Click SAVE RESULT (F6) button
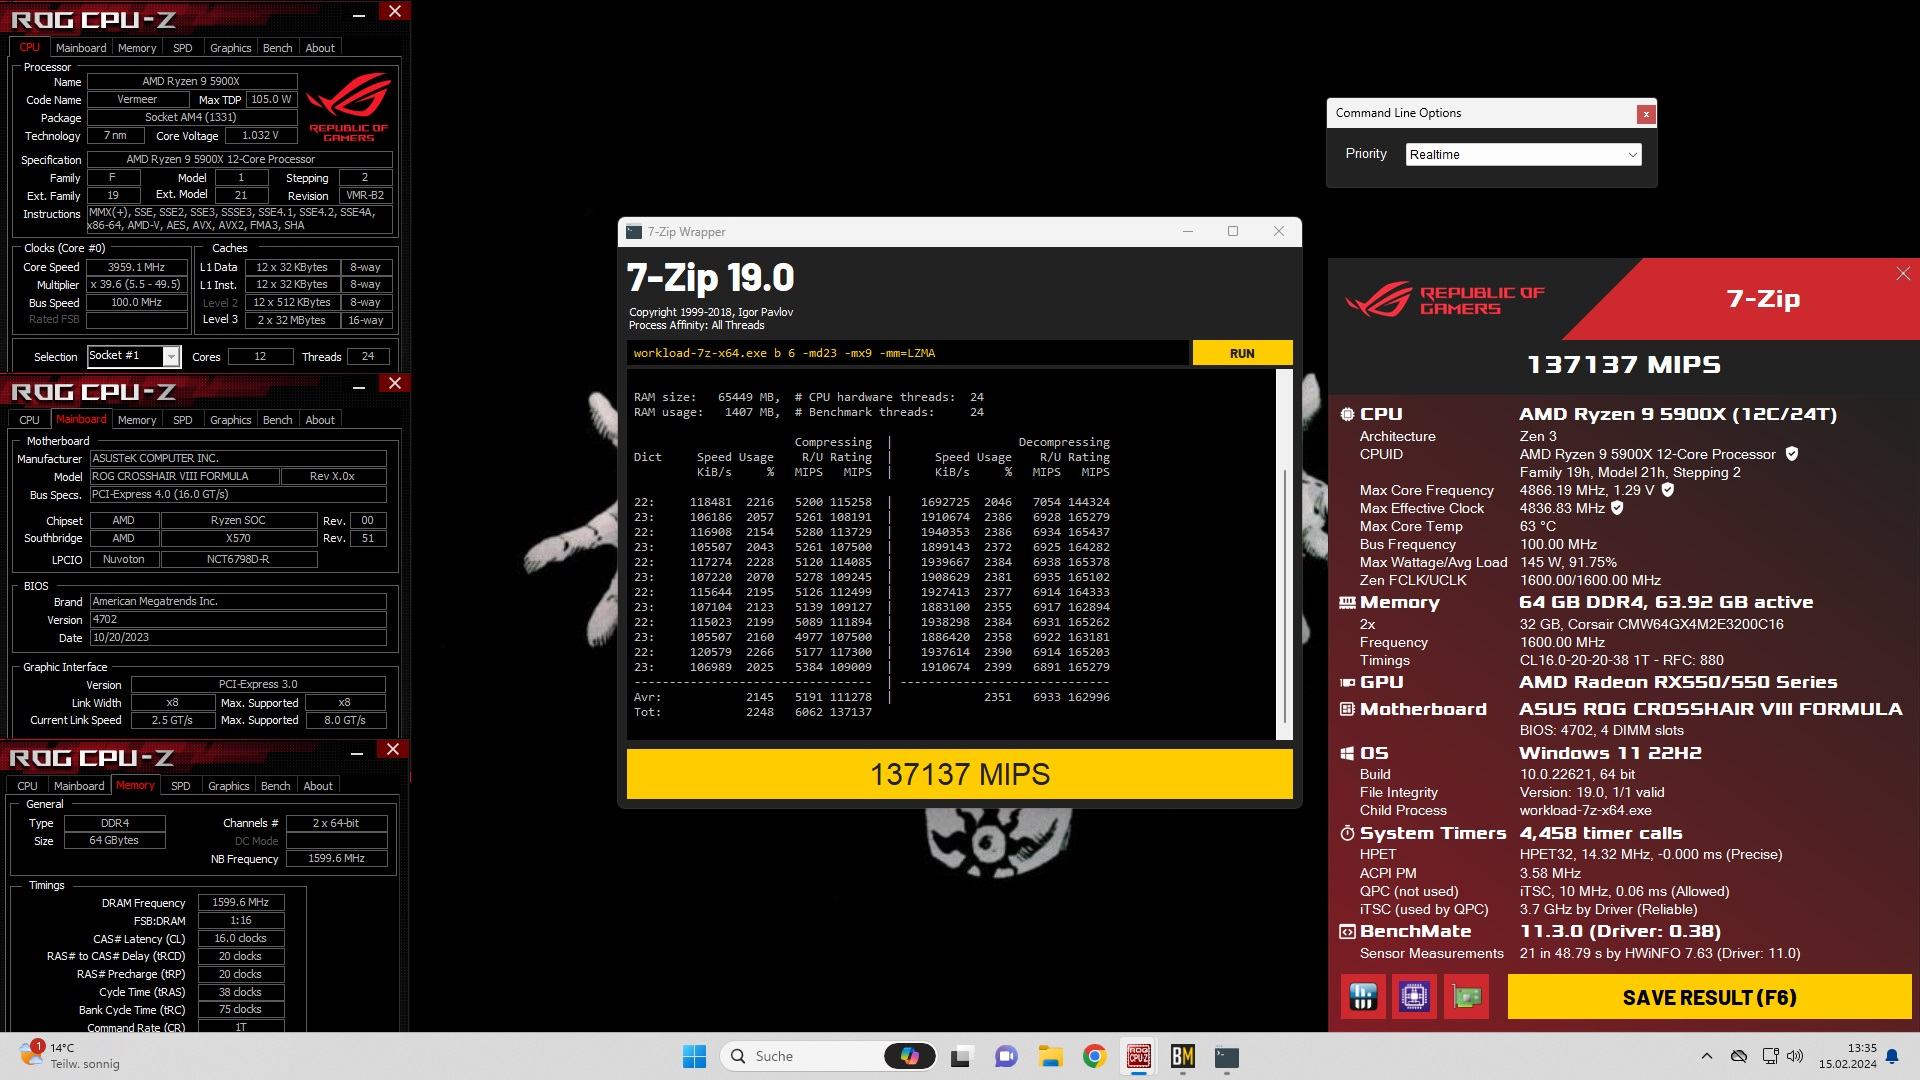The width and height of the screenshot is (1920, 1080). click(x=1709, y=997)
